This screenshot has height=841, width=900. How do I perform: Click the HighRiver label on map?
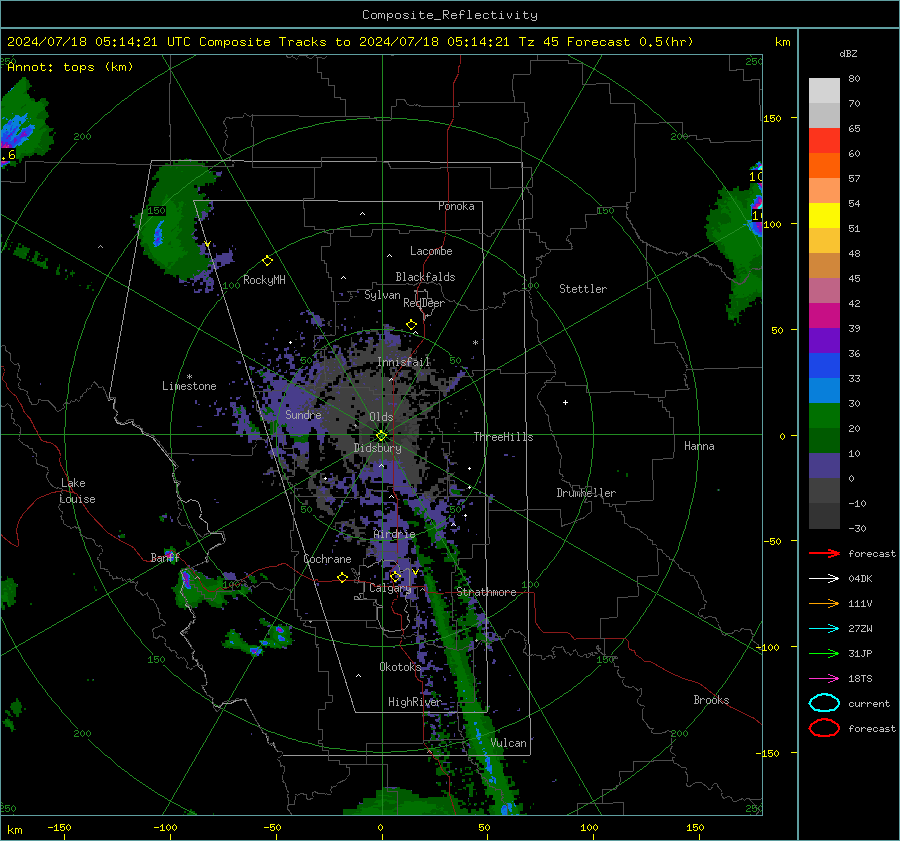[414, 702]
